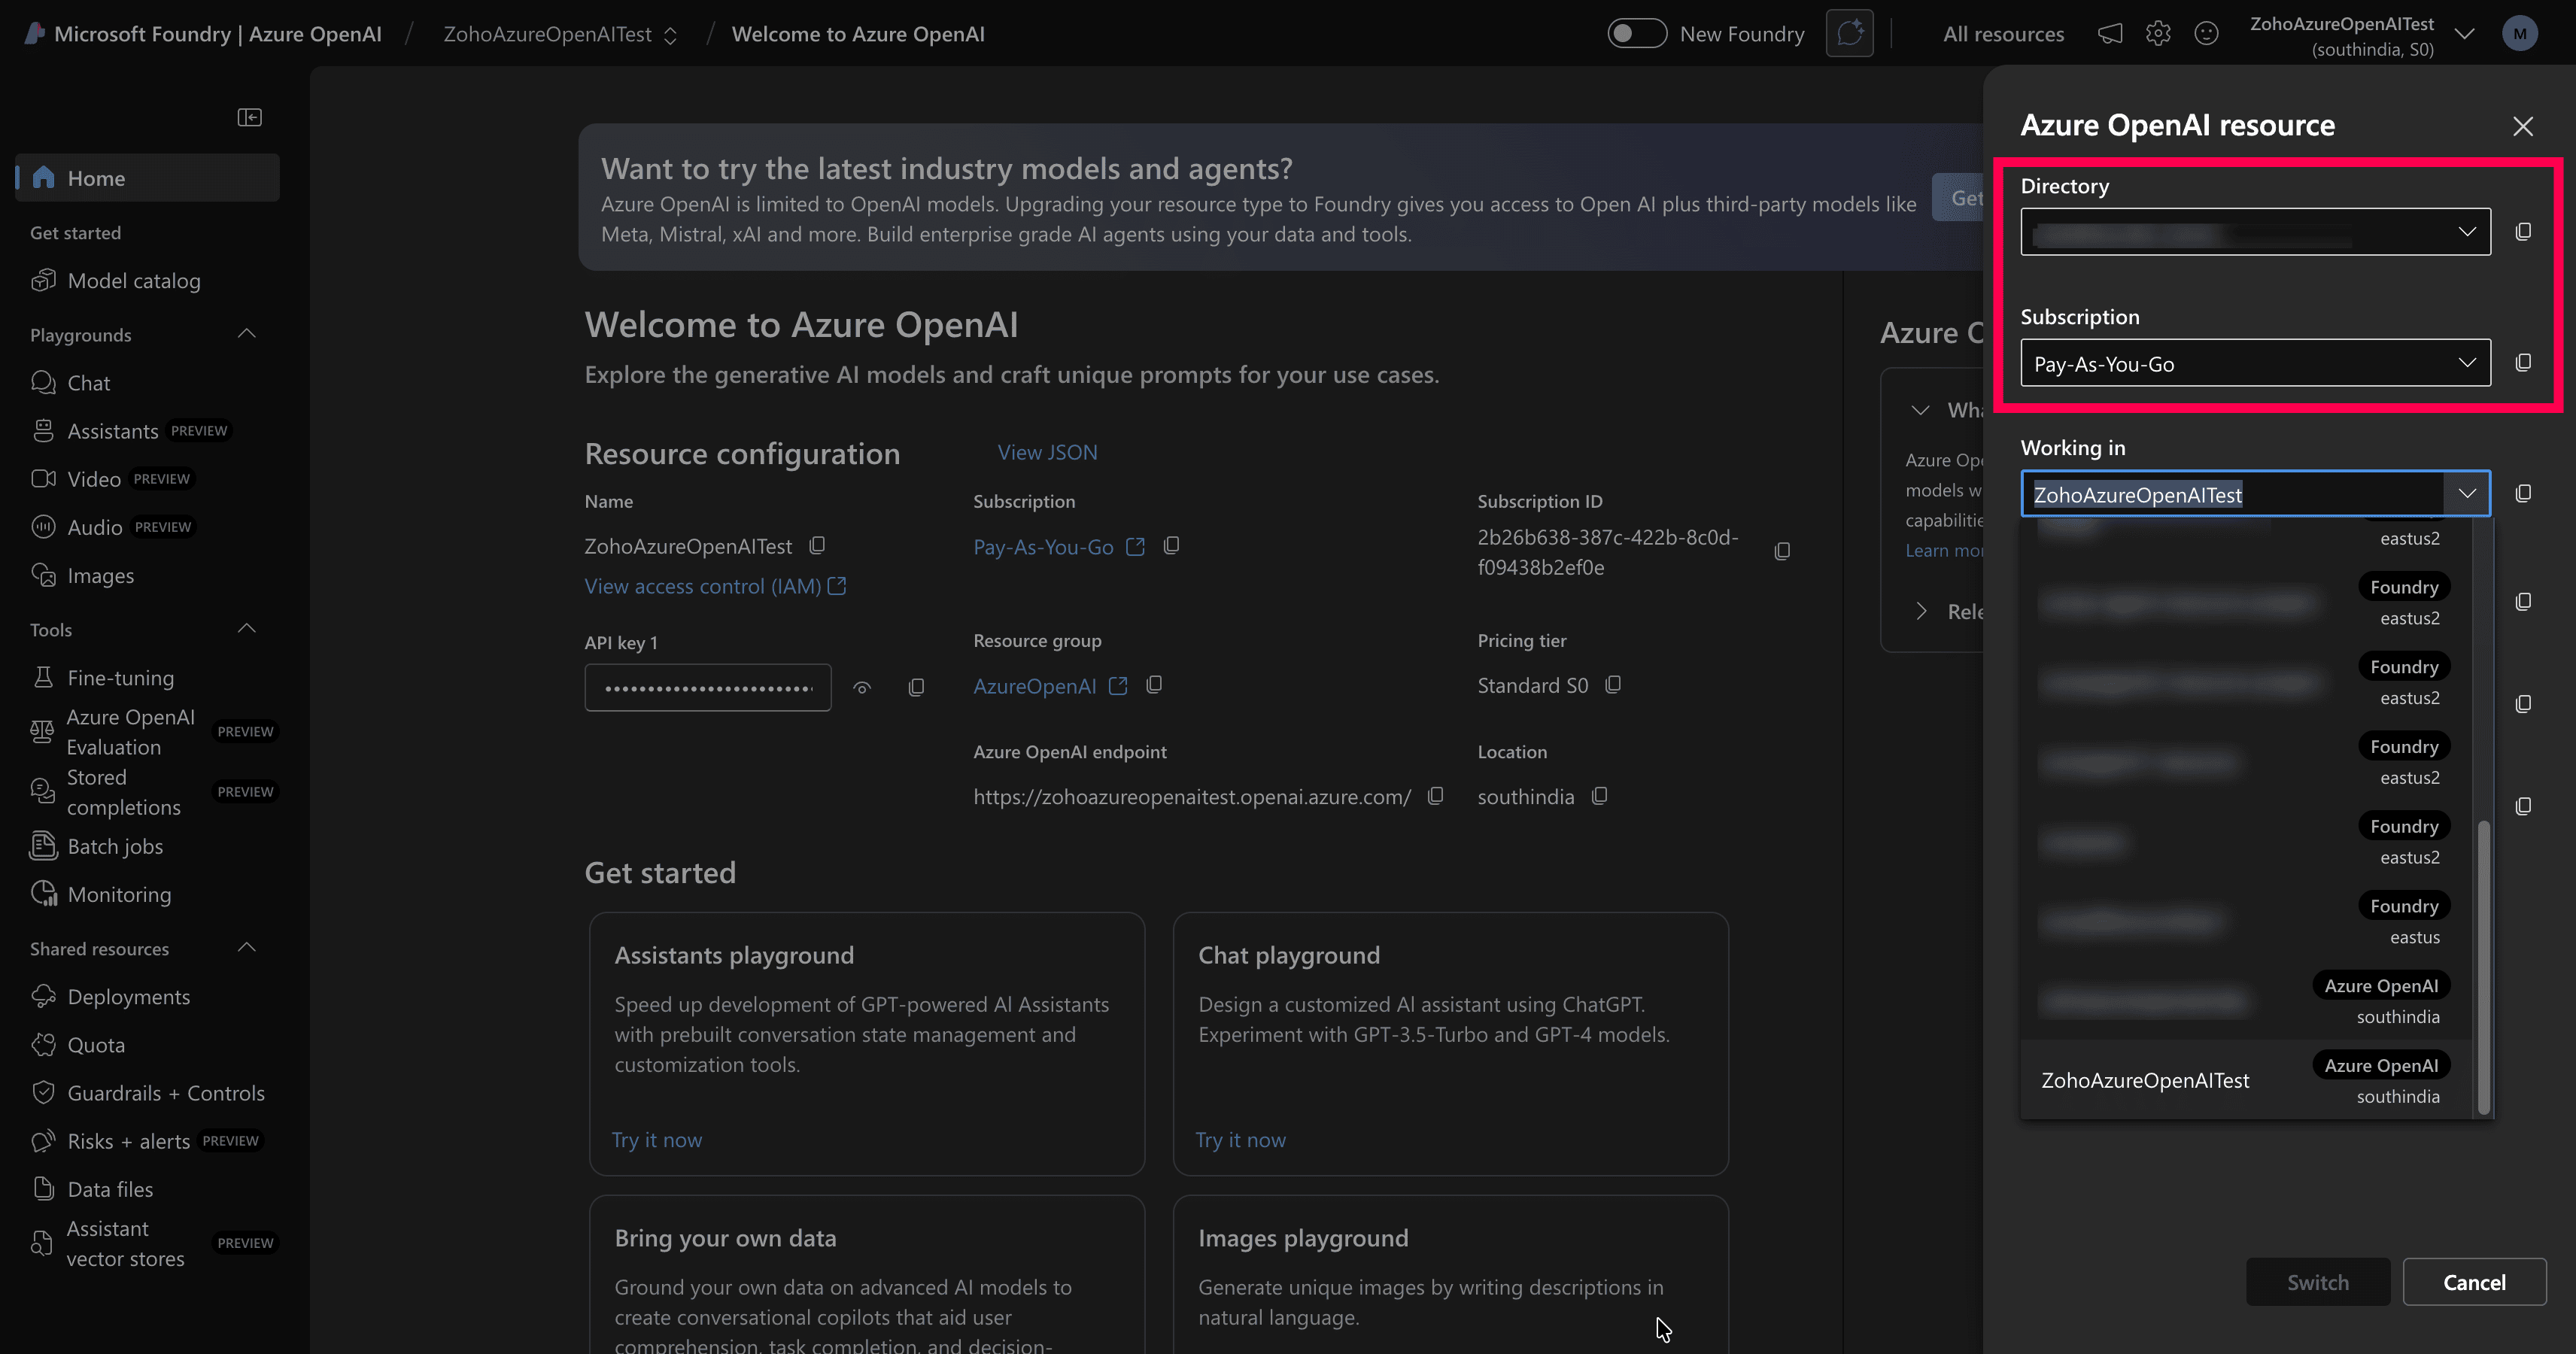Copy the resource name ZohoAzureOpenAITest
2576x1354 pixels.
817,546
